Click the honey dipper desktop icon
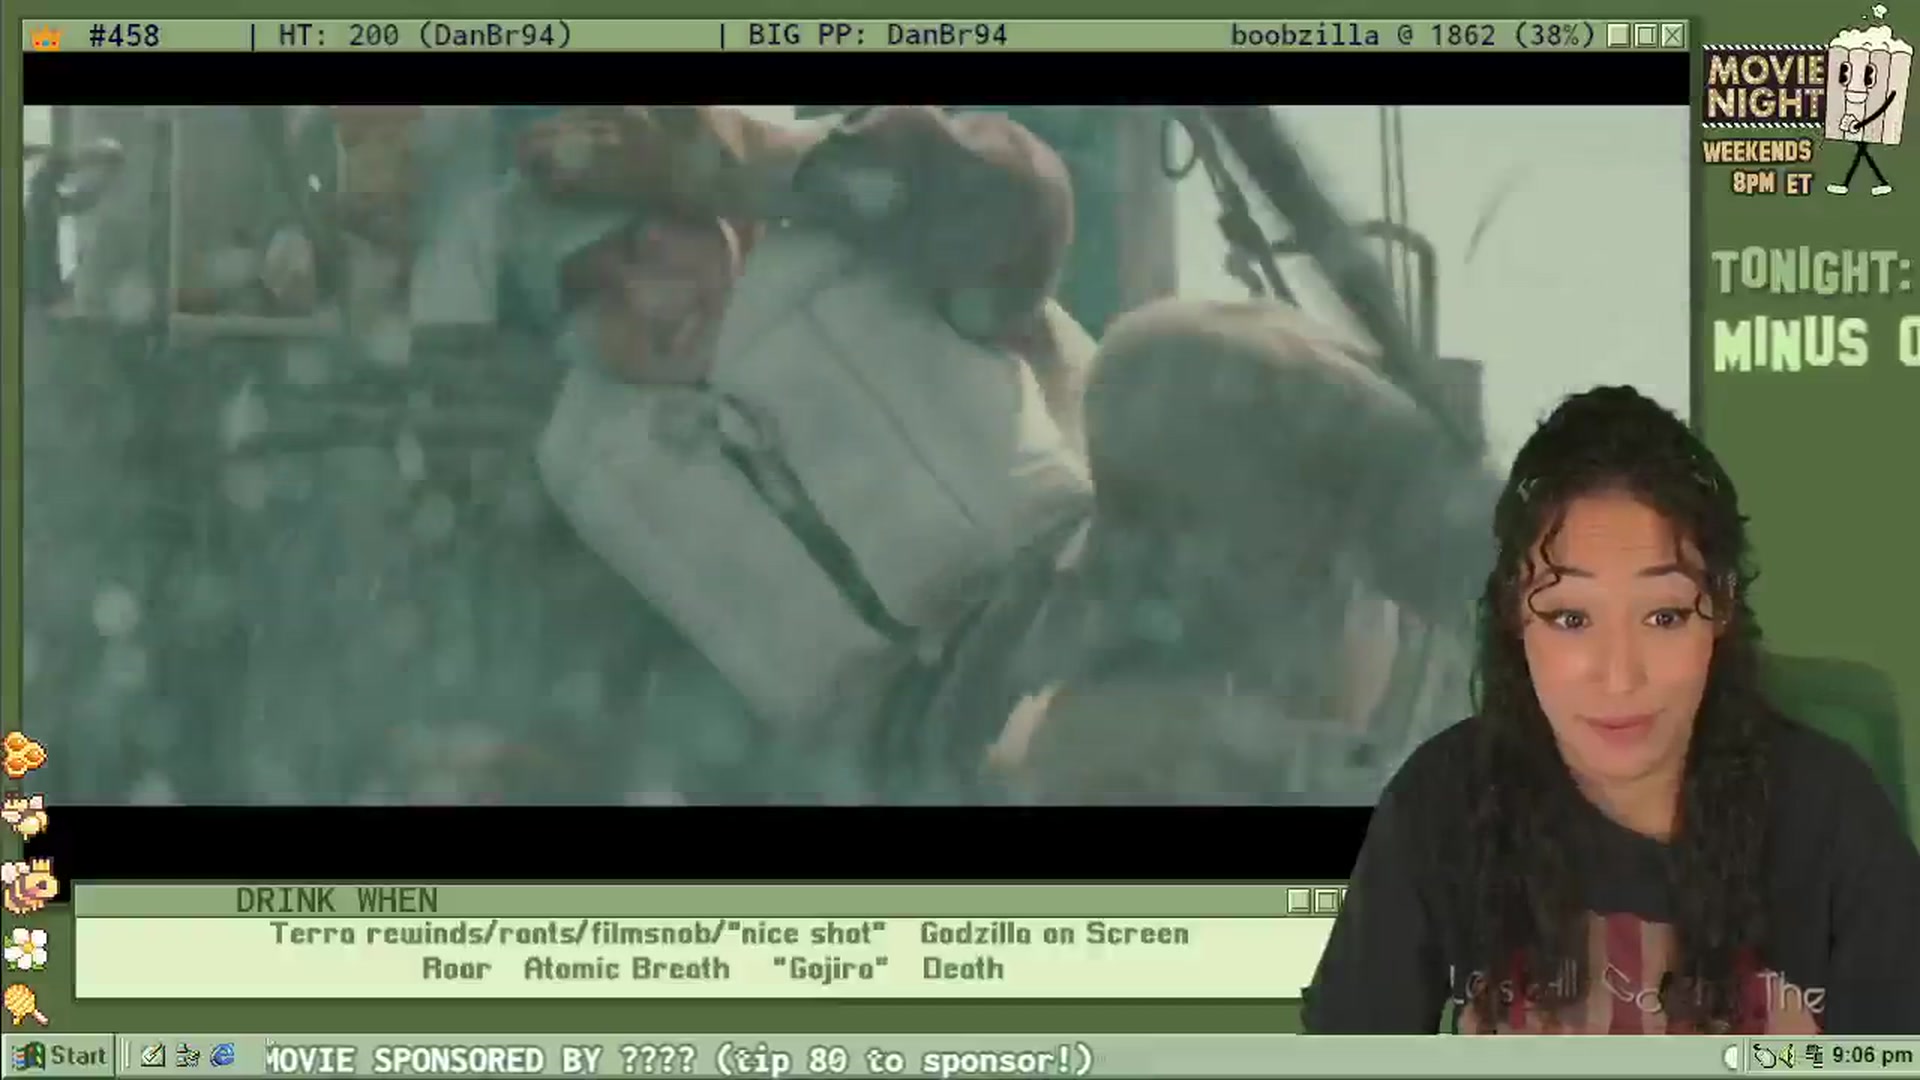Screen dimensions: 1920x1080 point(25,1004)
